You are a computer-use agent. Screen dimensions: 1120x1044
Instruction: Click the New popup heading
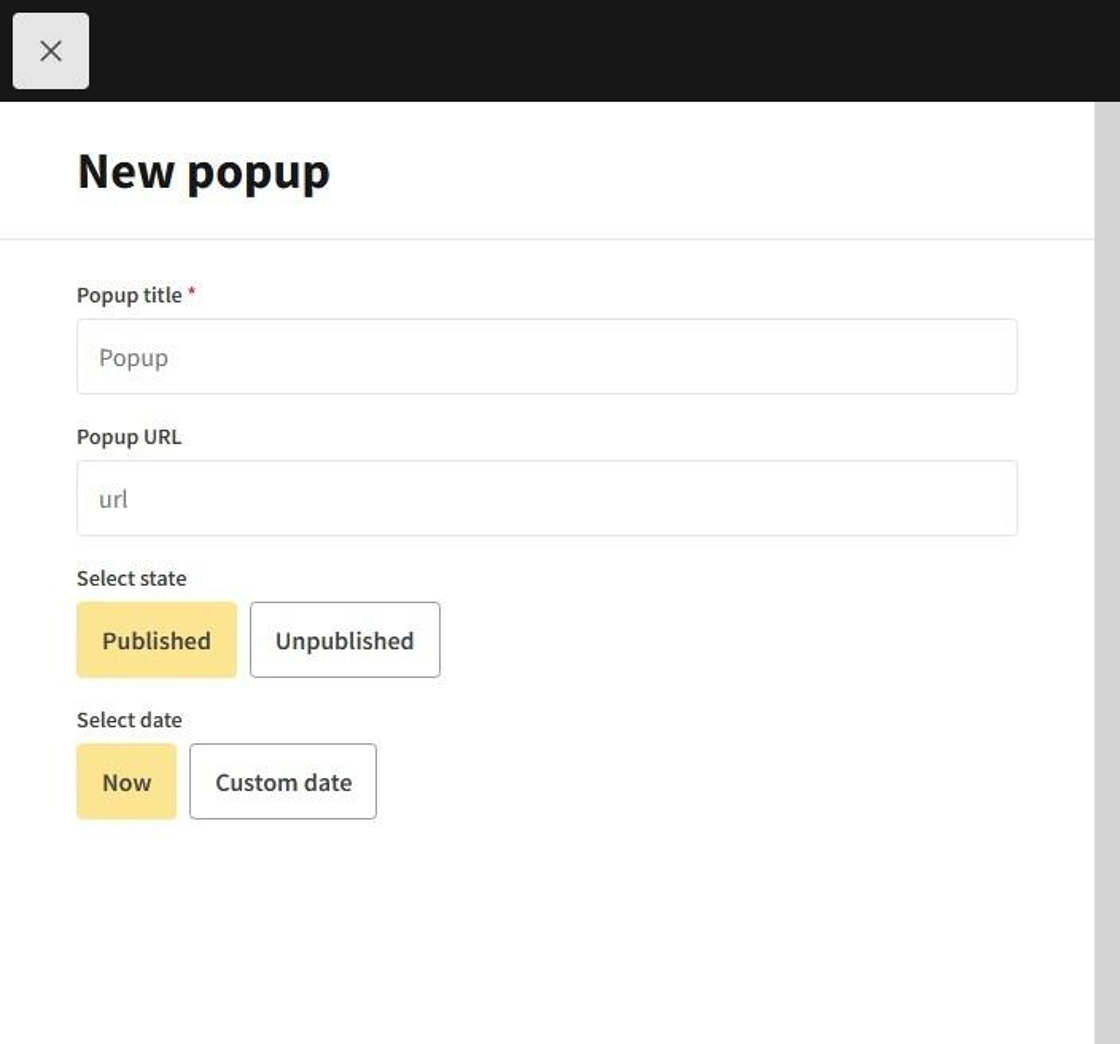(203, 171)
